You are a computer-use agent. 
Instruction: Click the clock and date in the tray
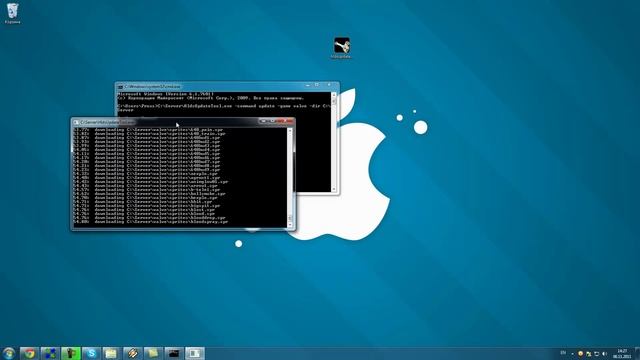[x=622, y=353]
